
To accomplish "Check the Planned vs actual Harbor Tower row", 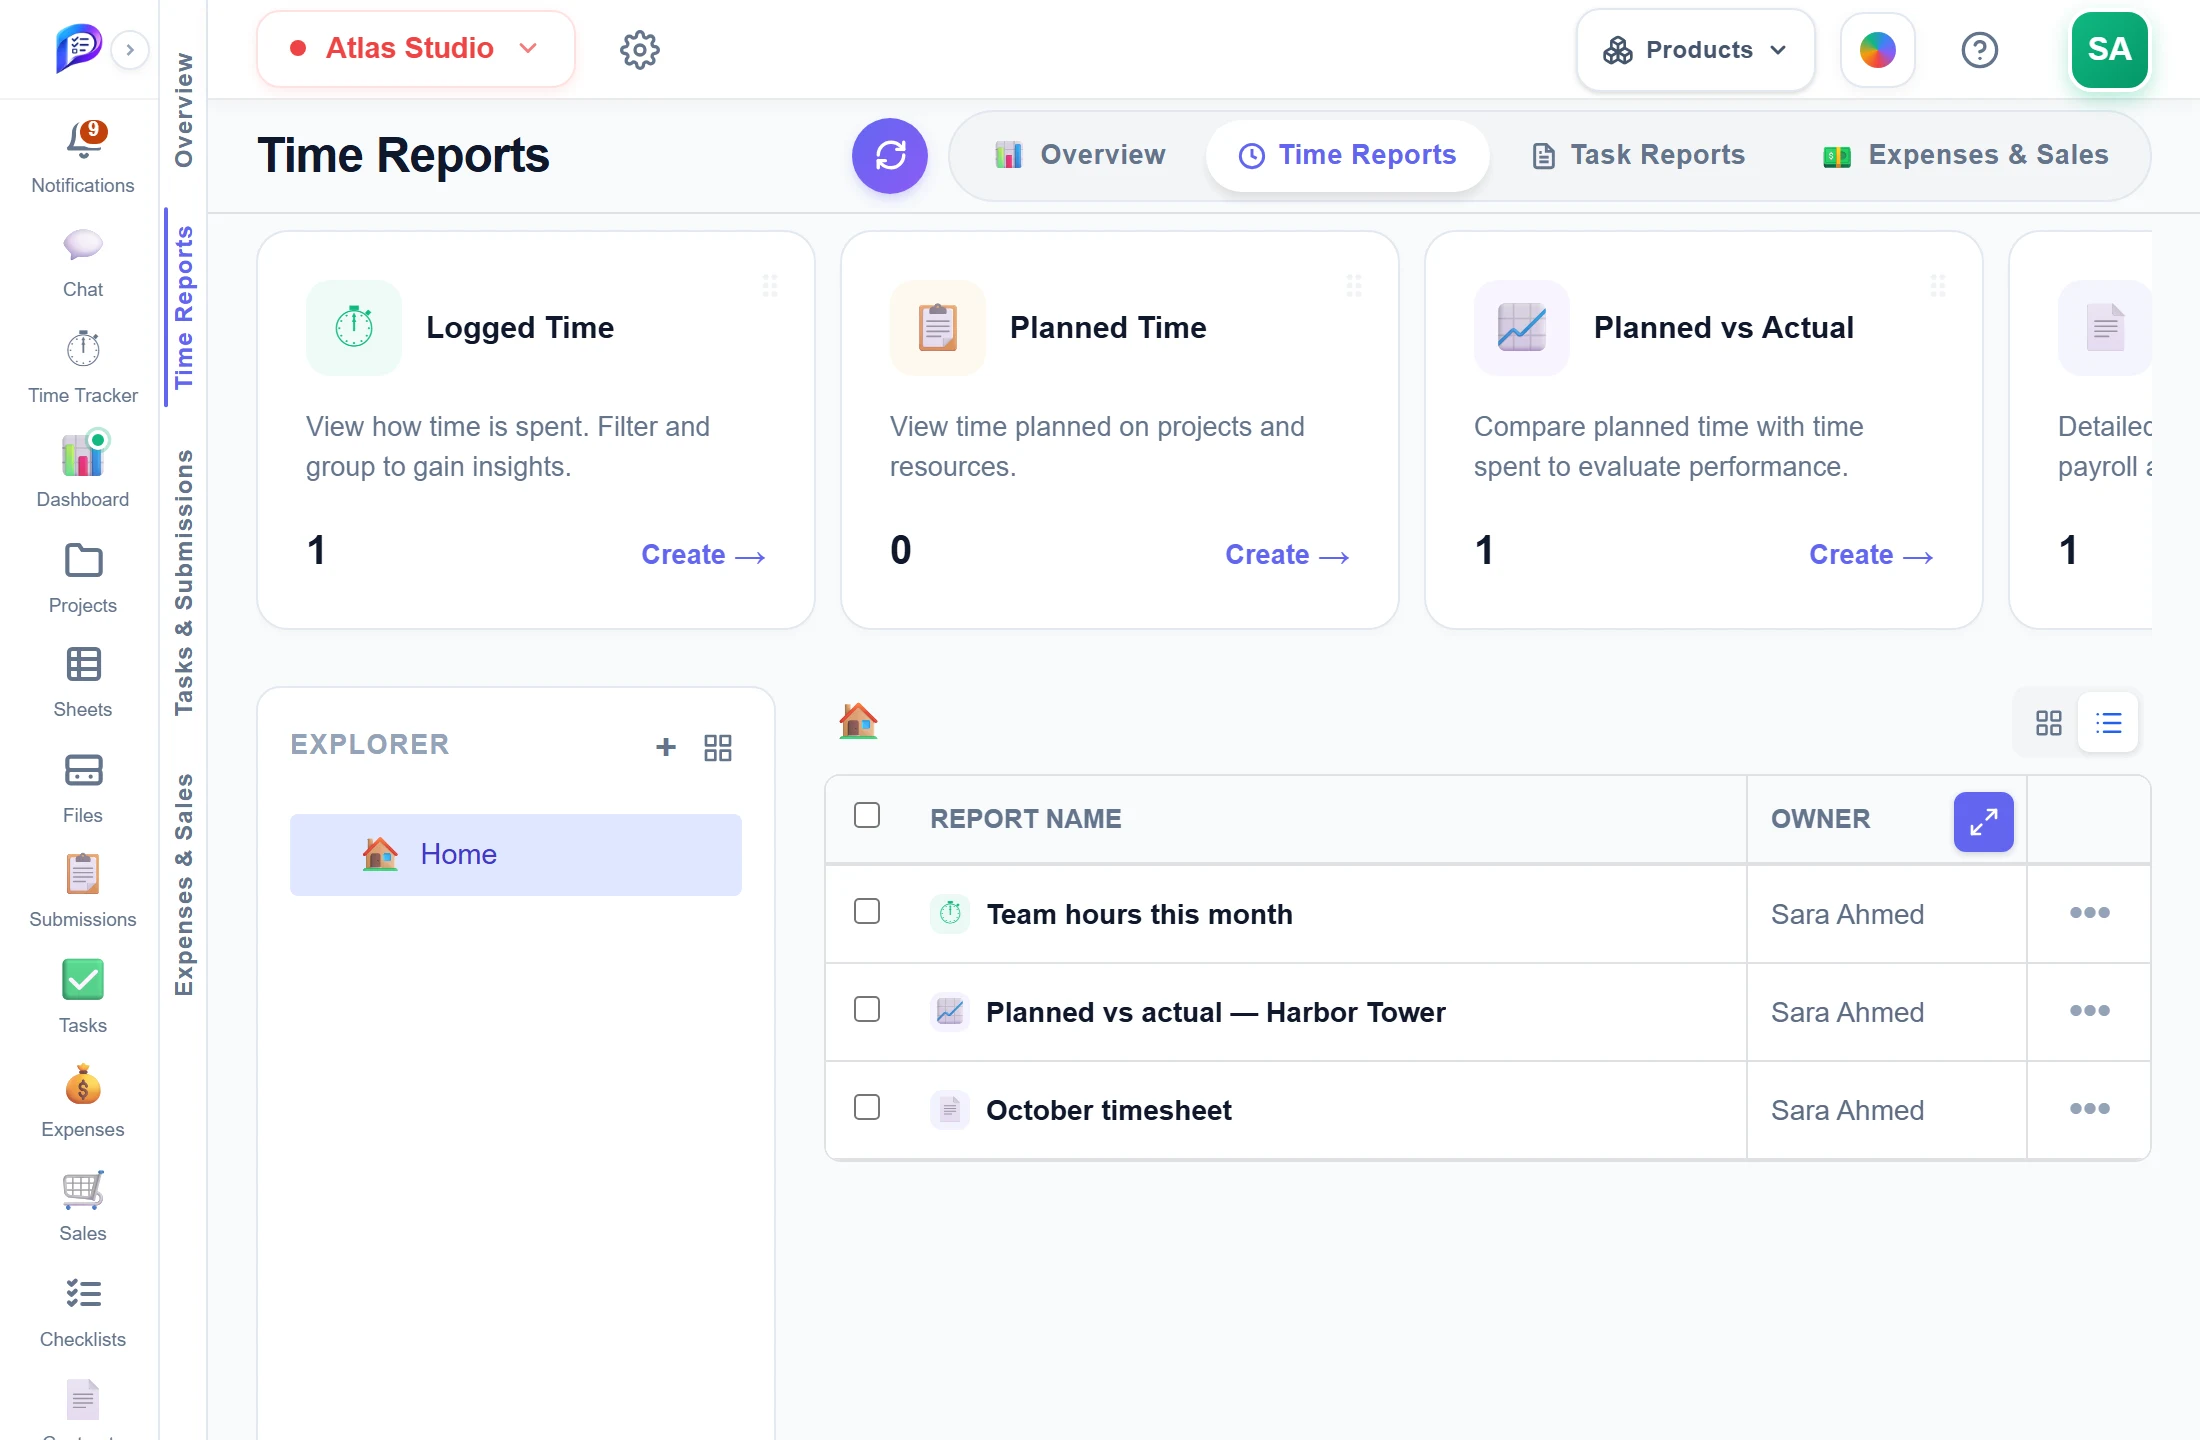I will point(867,1009).
